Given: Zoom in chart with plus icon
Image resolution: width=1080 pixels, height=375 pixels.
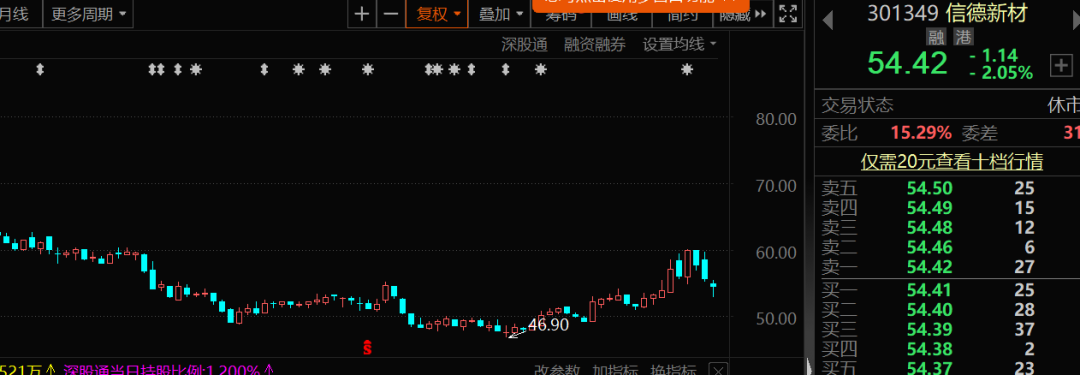Looking at the screenshot, I should point(362,14).
